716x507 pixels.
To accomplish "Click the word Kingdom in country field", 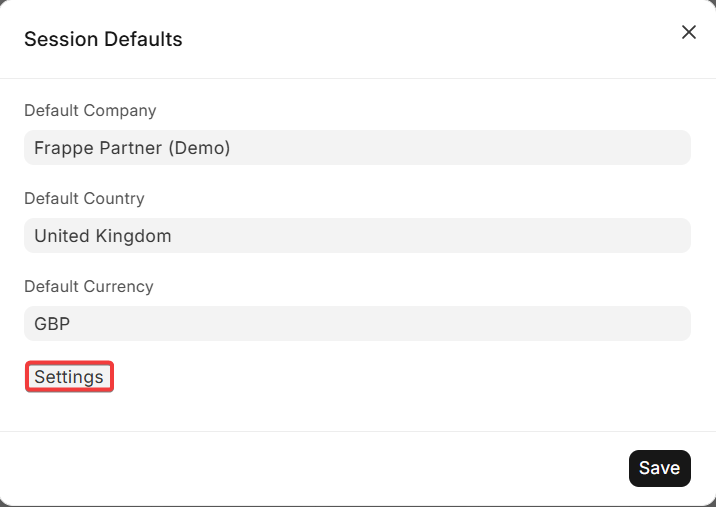I will pos(133,236).
